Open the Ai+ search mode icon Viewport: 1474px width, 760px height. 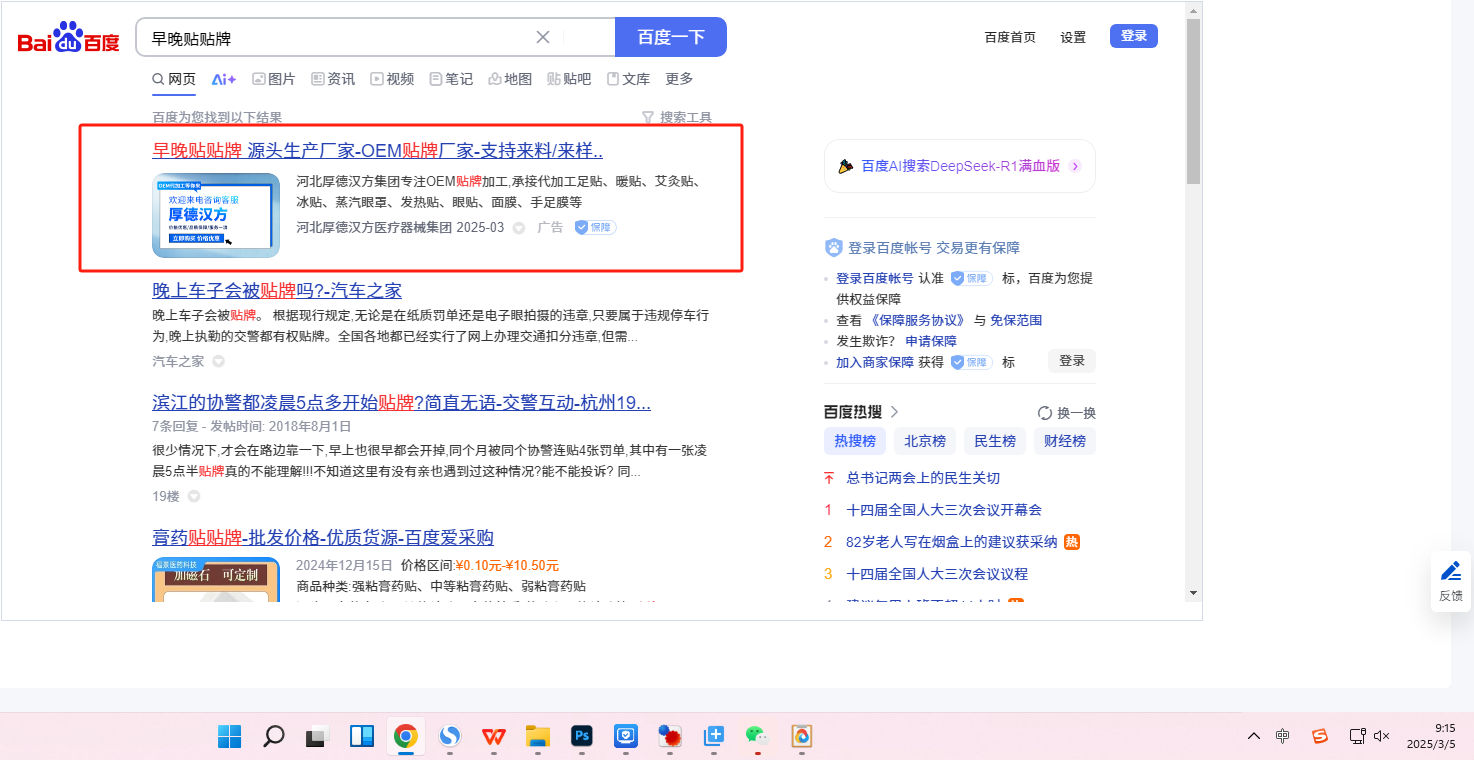[x=223, y=79]
